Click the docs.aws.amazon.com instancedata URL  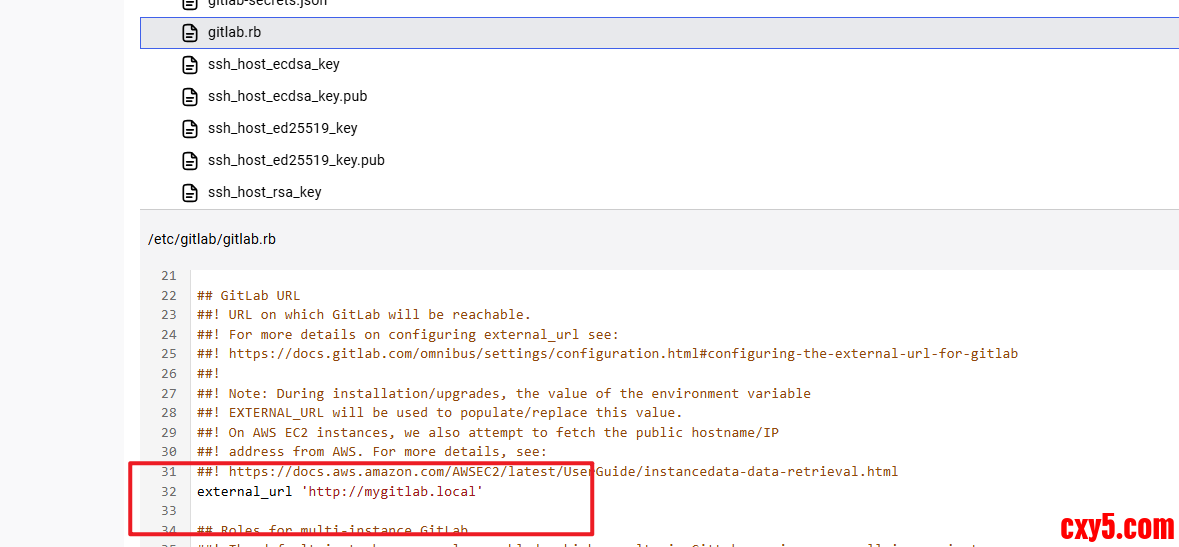pos(563,472)
